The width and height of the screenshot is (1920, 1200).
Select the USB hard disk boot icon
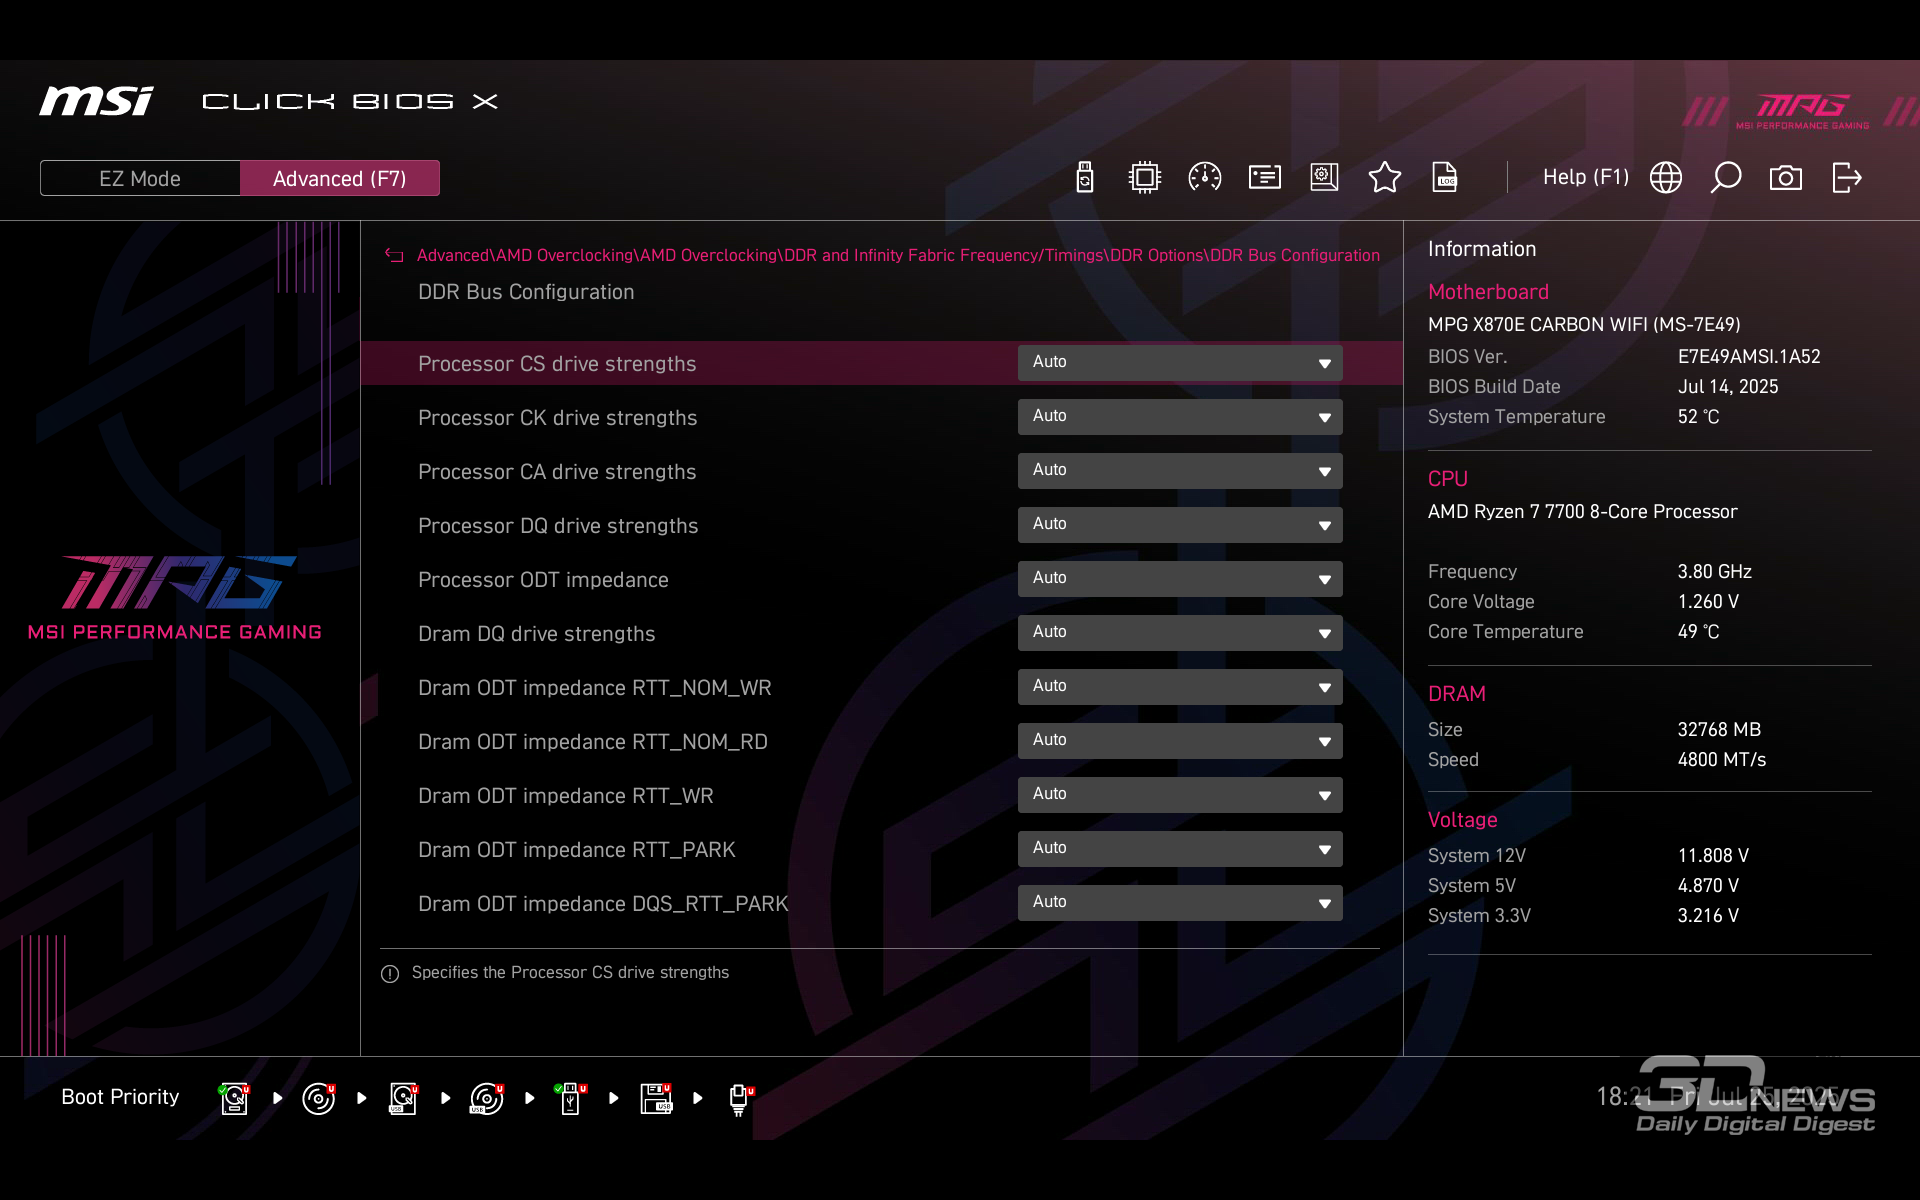click(x=403, y=1098)
